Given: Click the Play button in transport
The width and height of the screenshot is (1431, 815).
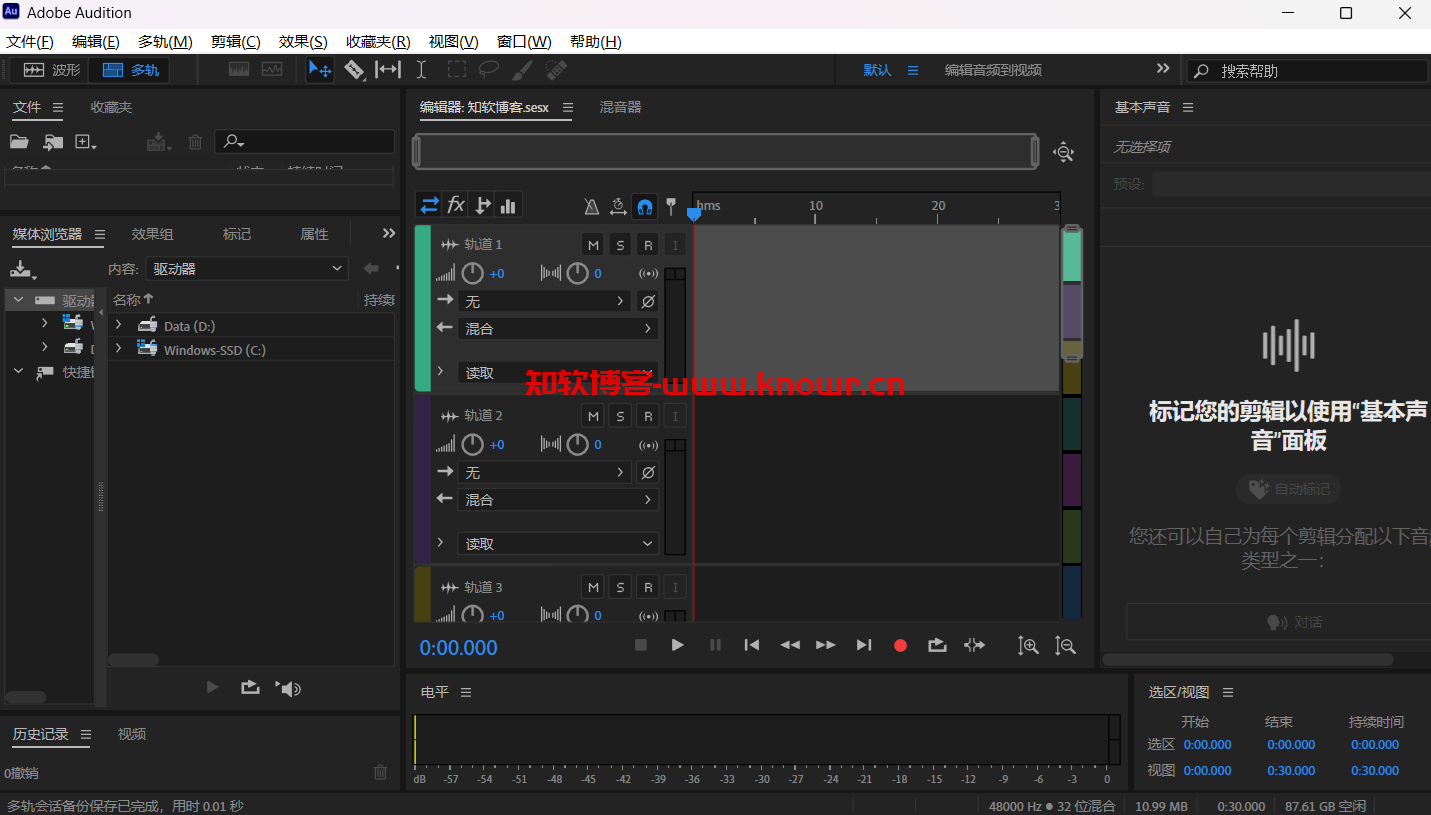Looking at the screenshot, I should pos(677,645).
